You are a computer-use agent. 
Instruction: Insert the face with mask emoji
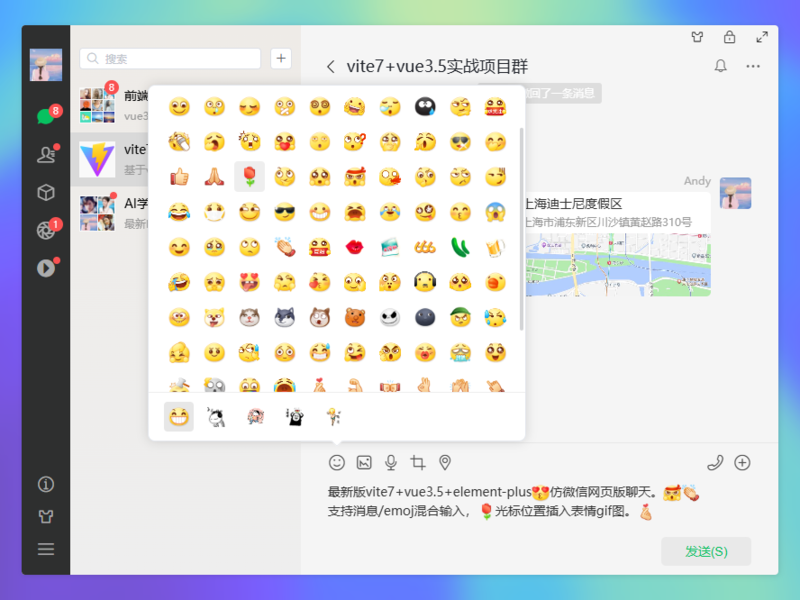214,212
